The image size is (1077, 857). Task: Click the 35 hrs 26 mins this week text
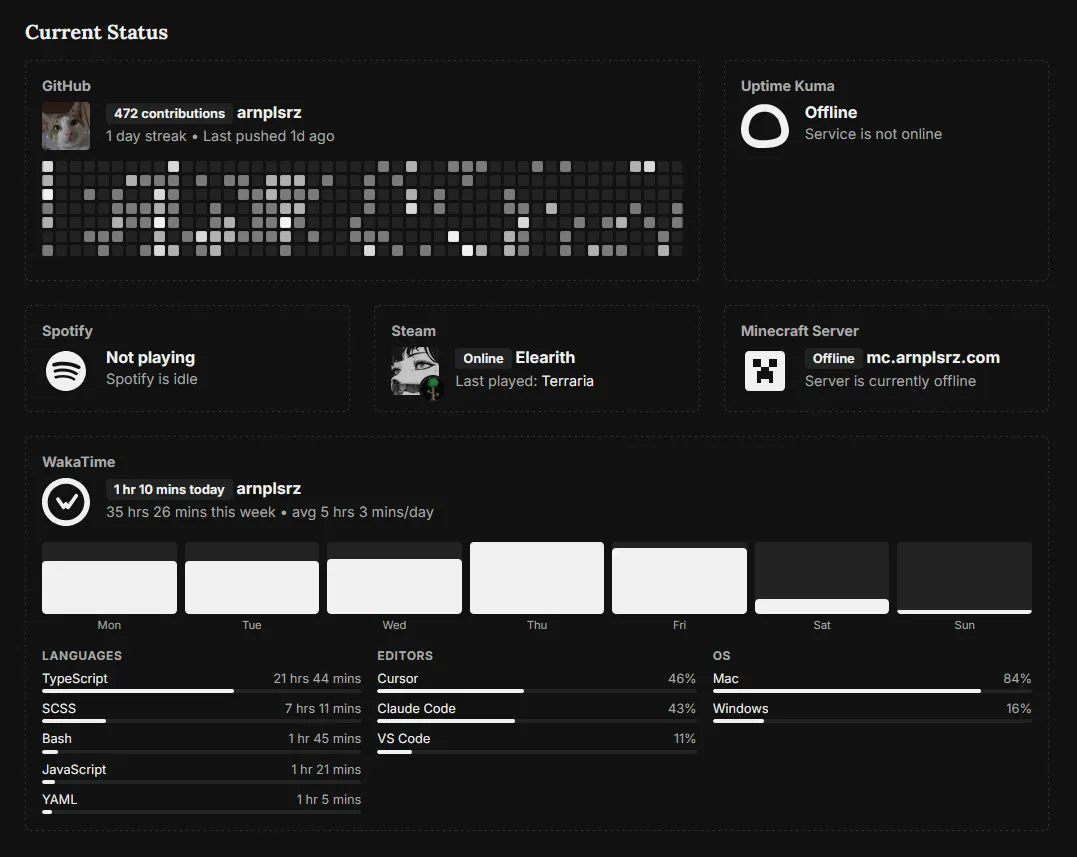tap(191, 512)
